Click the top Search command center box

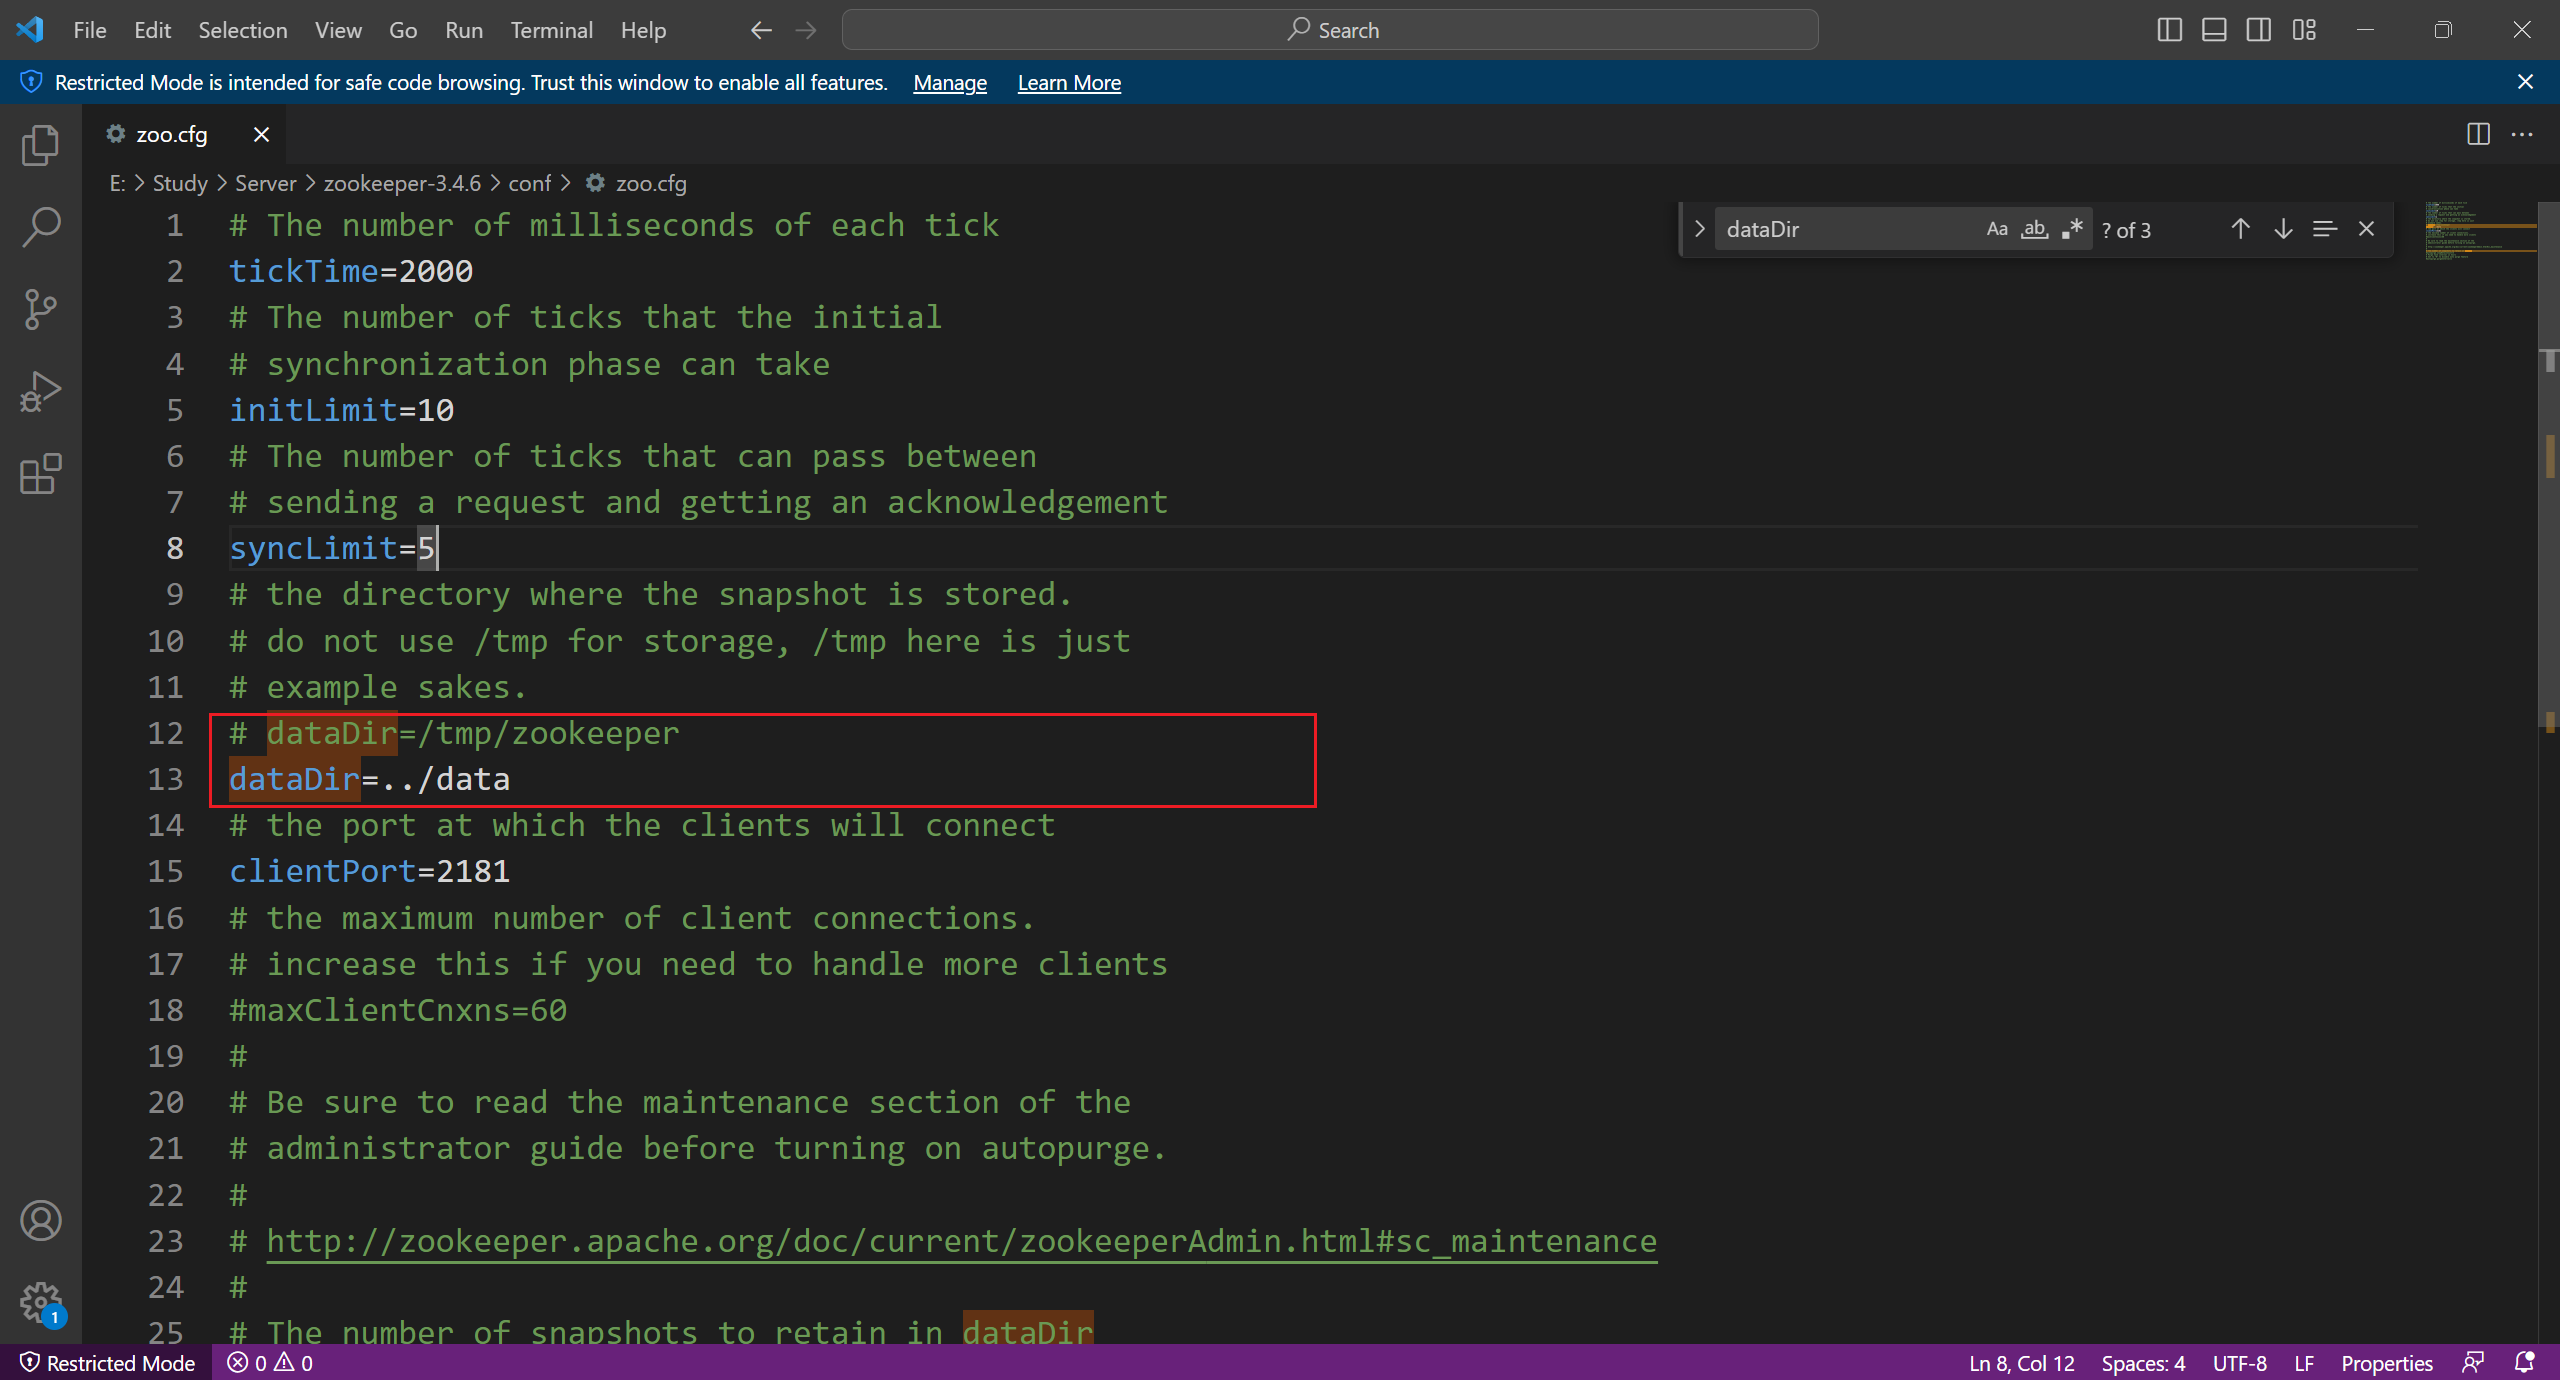pyautogui.click(x=1330, y=30)
